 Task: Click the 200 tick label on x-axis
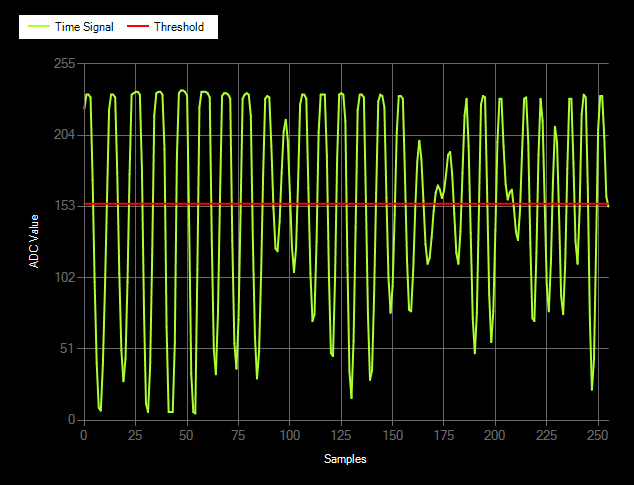click(495, 435)
